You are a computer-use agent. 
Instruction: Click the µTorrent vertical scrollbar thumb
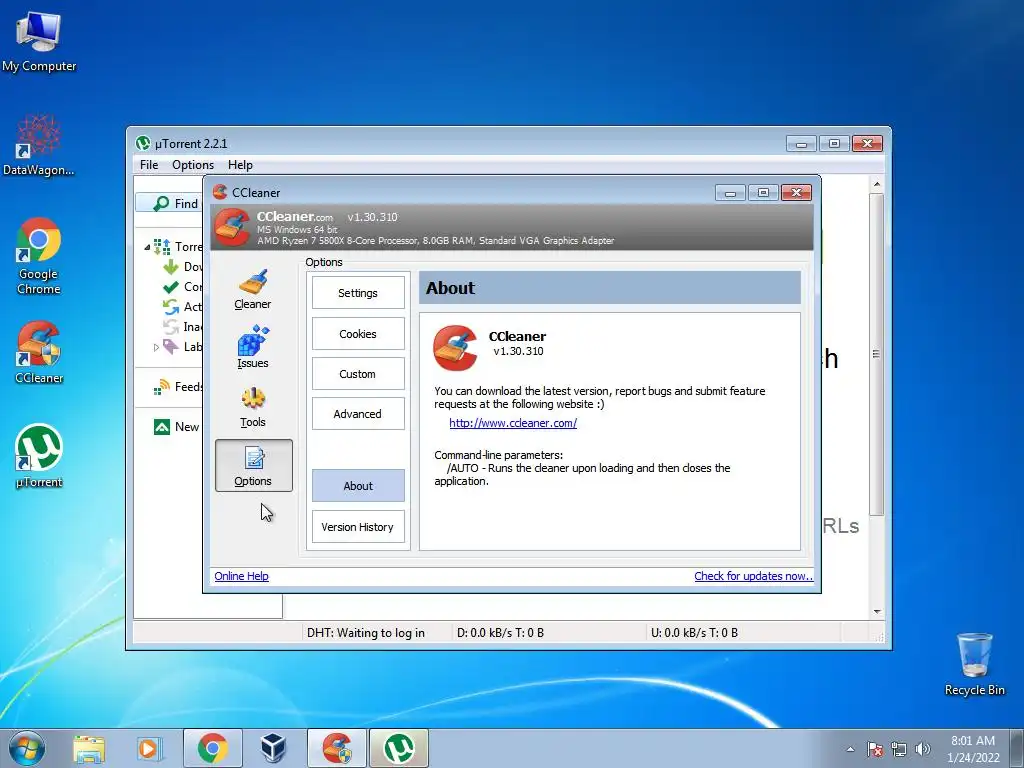[876, 354]
